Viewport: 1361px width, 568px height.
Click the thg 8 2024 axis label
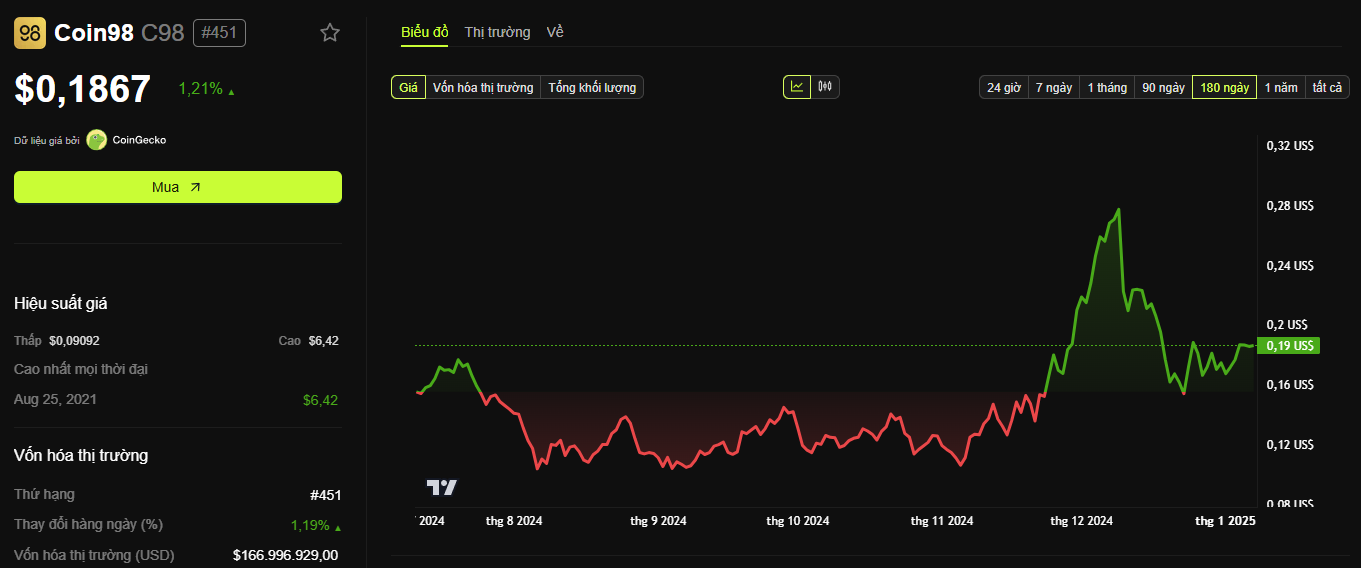point(514,521)
